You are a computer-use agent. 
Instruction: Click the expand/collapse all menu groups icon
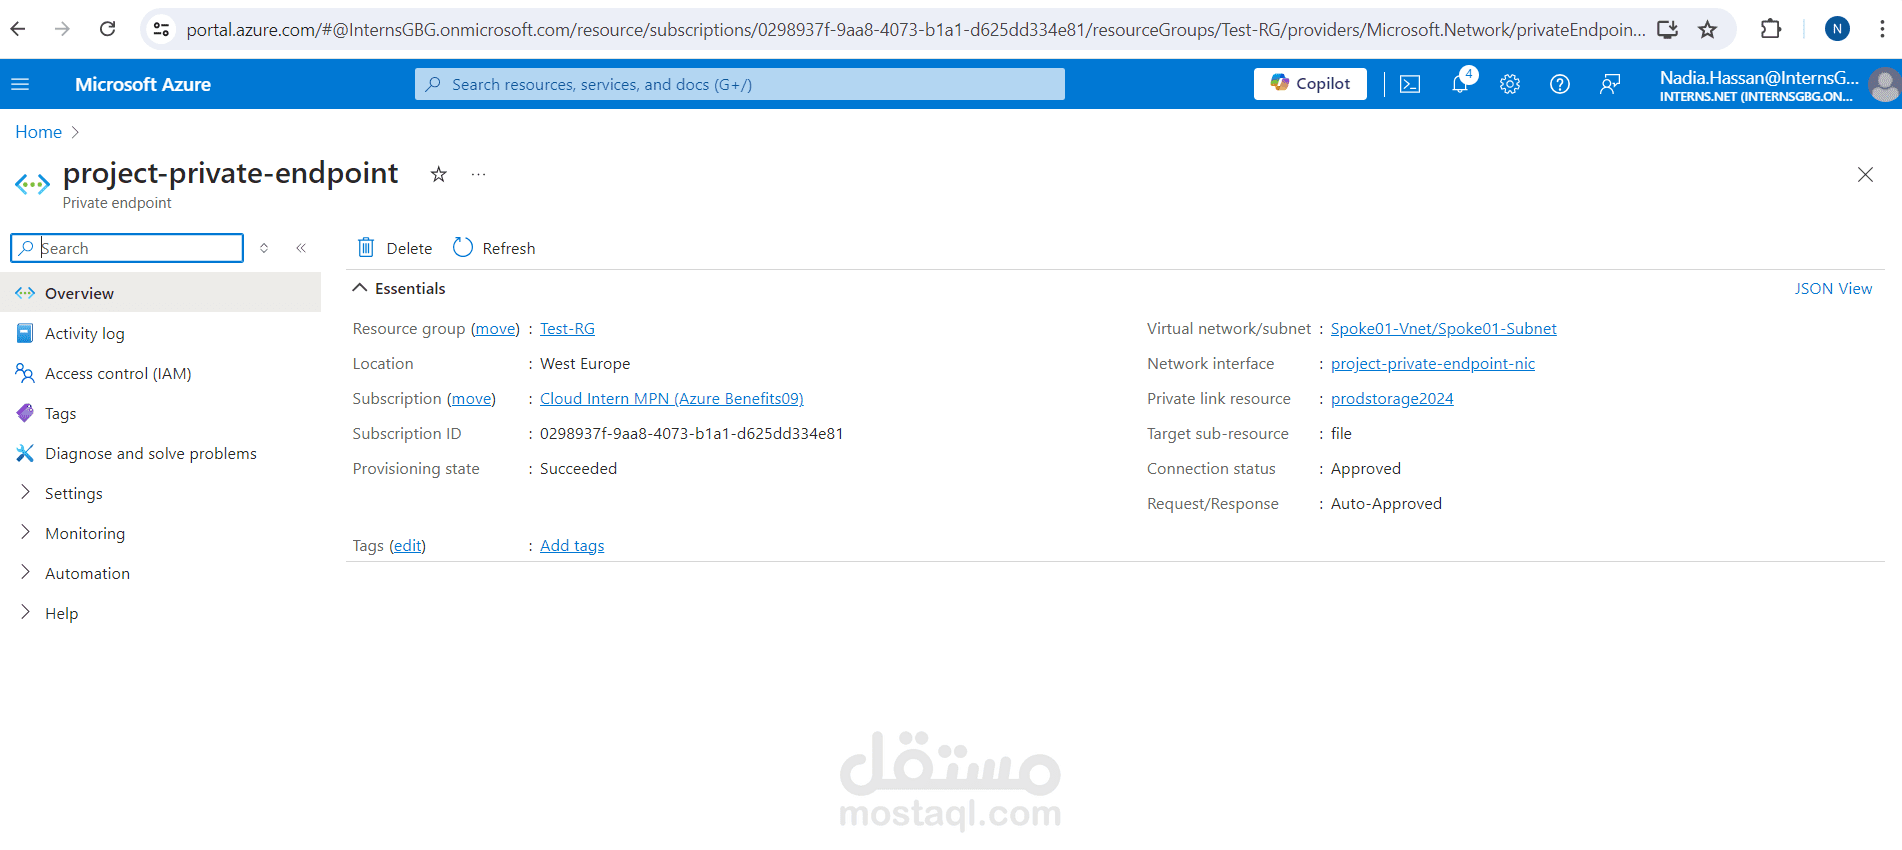264,248
